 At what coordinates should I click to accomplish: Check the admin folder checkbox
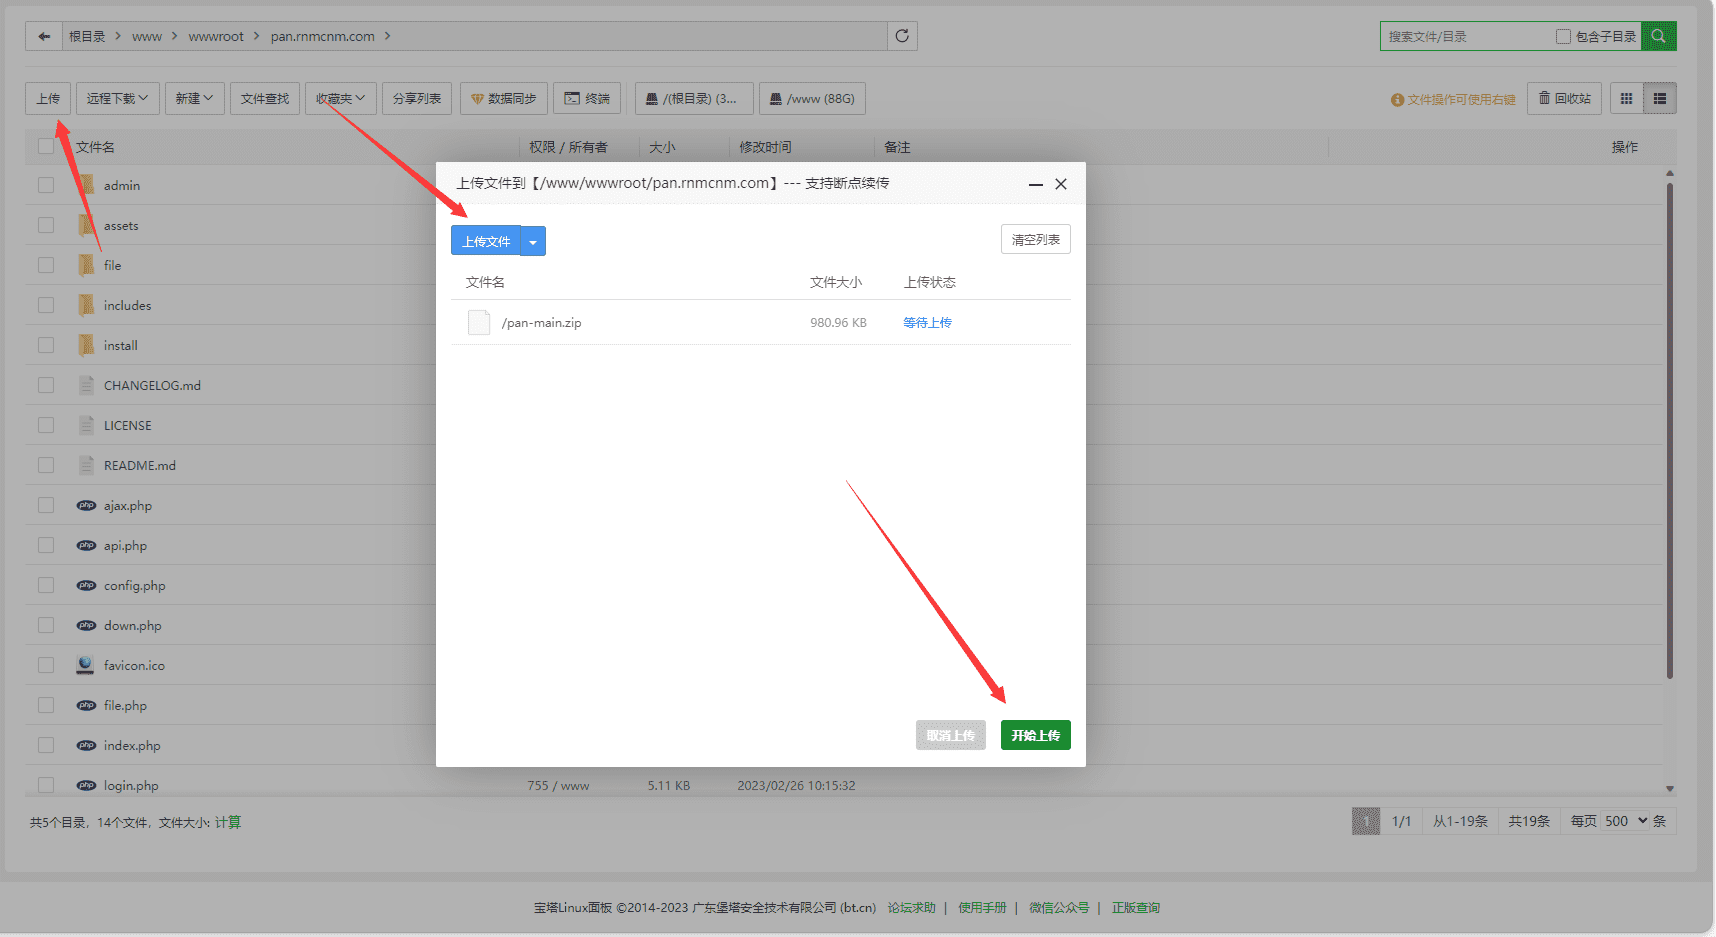[45, 185]
